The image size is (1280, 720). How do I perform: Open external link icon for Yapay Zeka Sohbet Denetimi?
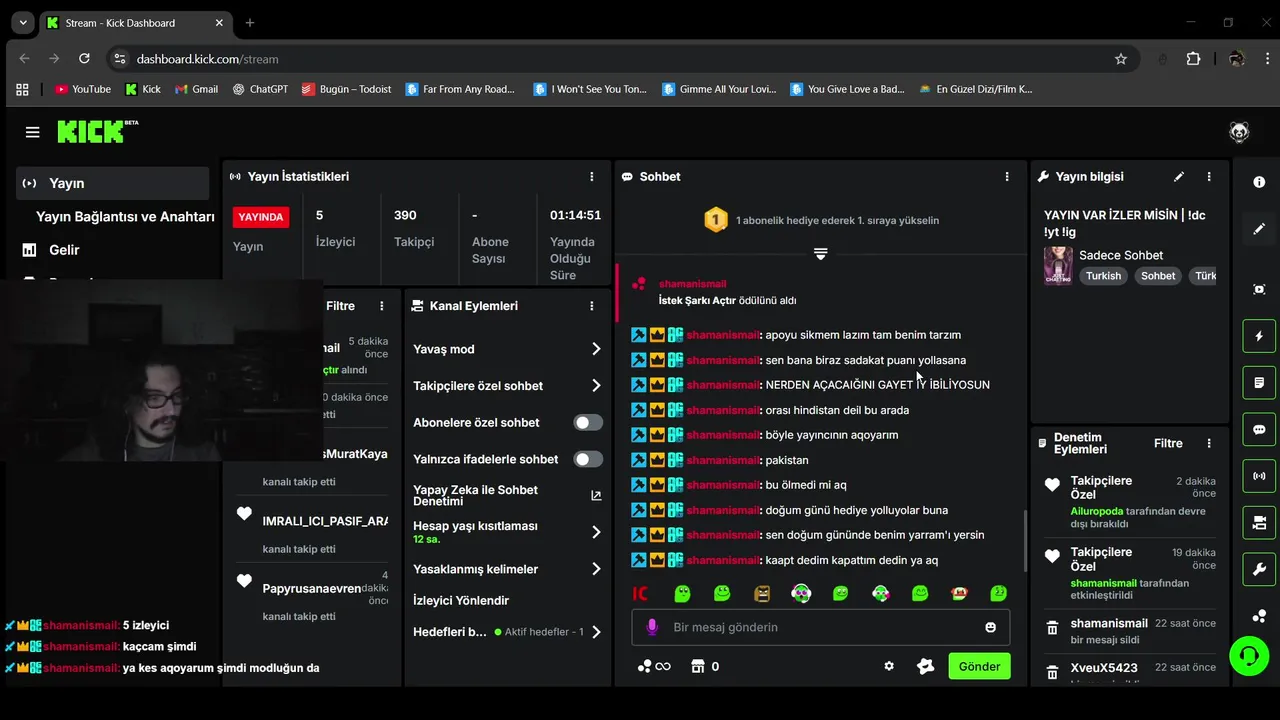click(596, 495)
